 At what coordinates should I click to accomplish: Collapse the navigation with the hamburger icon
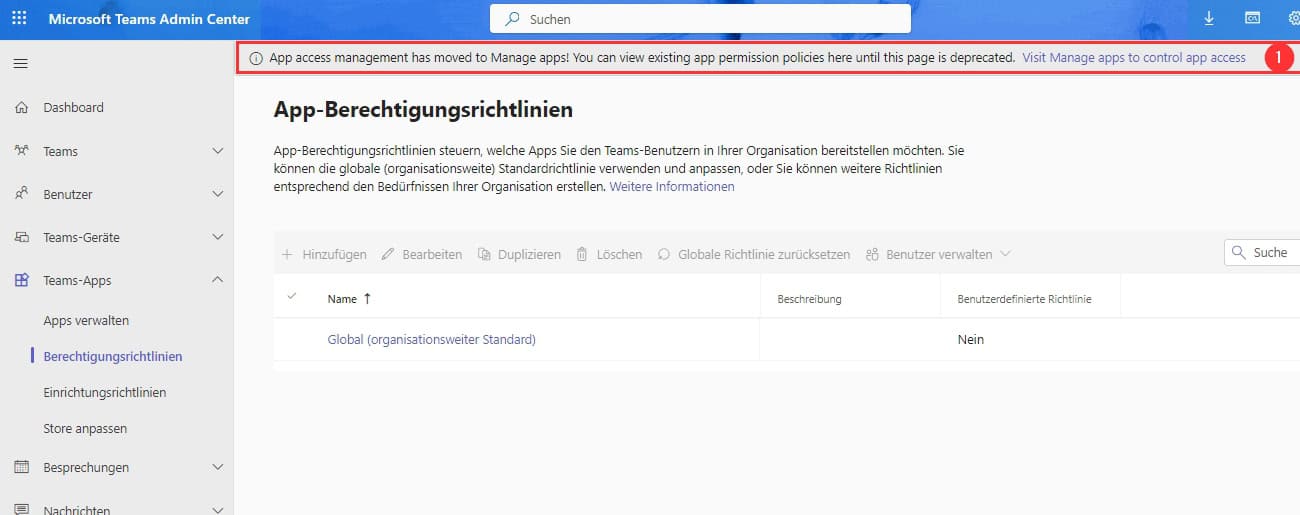pyautogui.click(x=20, y=64)
